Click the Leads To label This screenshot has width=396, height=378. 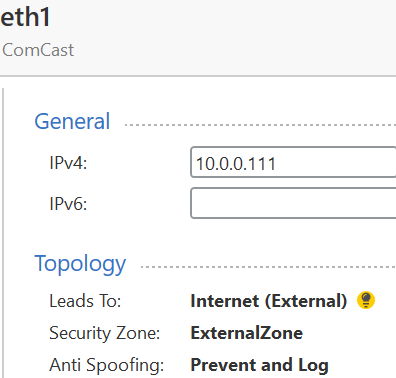(85, 301)
